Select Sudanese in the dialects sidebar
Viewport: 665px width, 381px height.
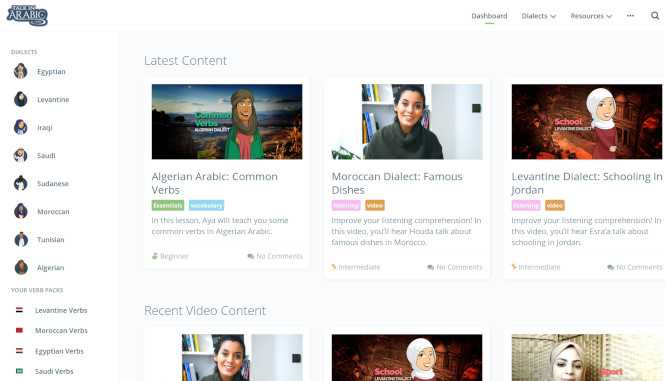[x=53, y=183]
